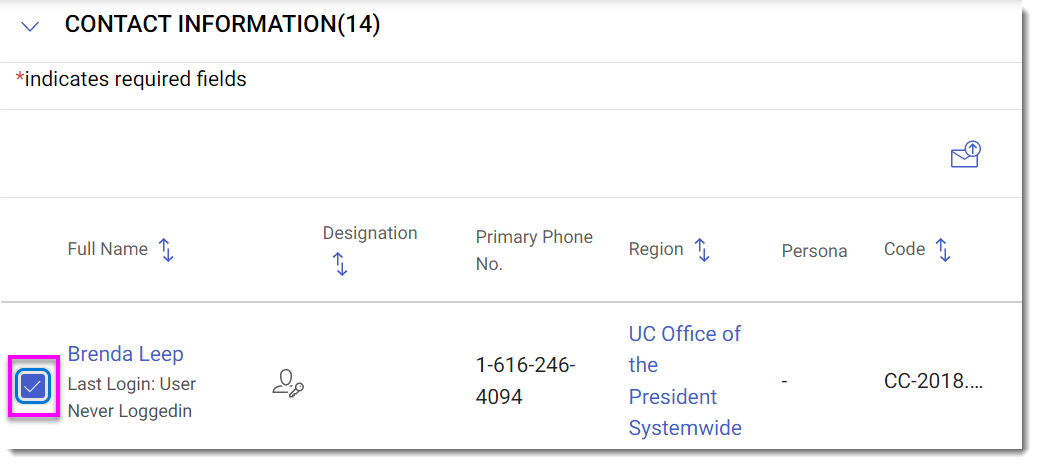The width and height of the screenshot is (1037, 464).
Task: Open Brenda Leep's contact link
Action: click(126, 354)
